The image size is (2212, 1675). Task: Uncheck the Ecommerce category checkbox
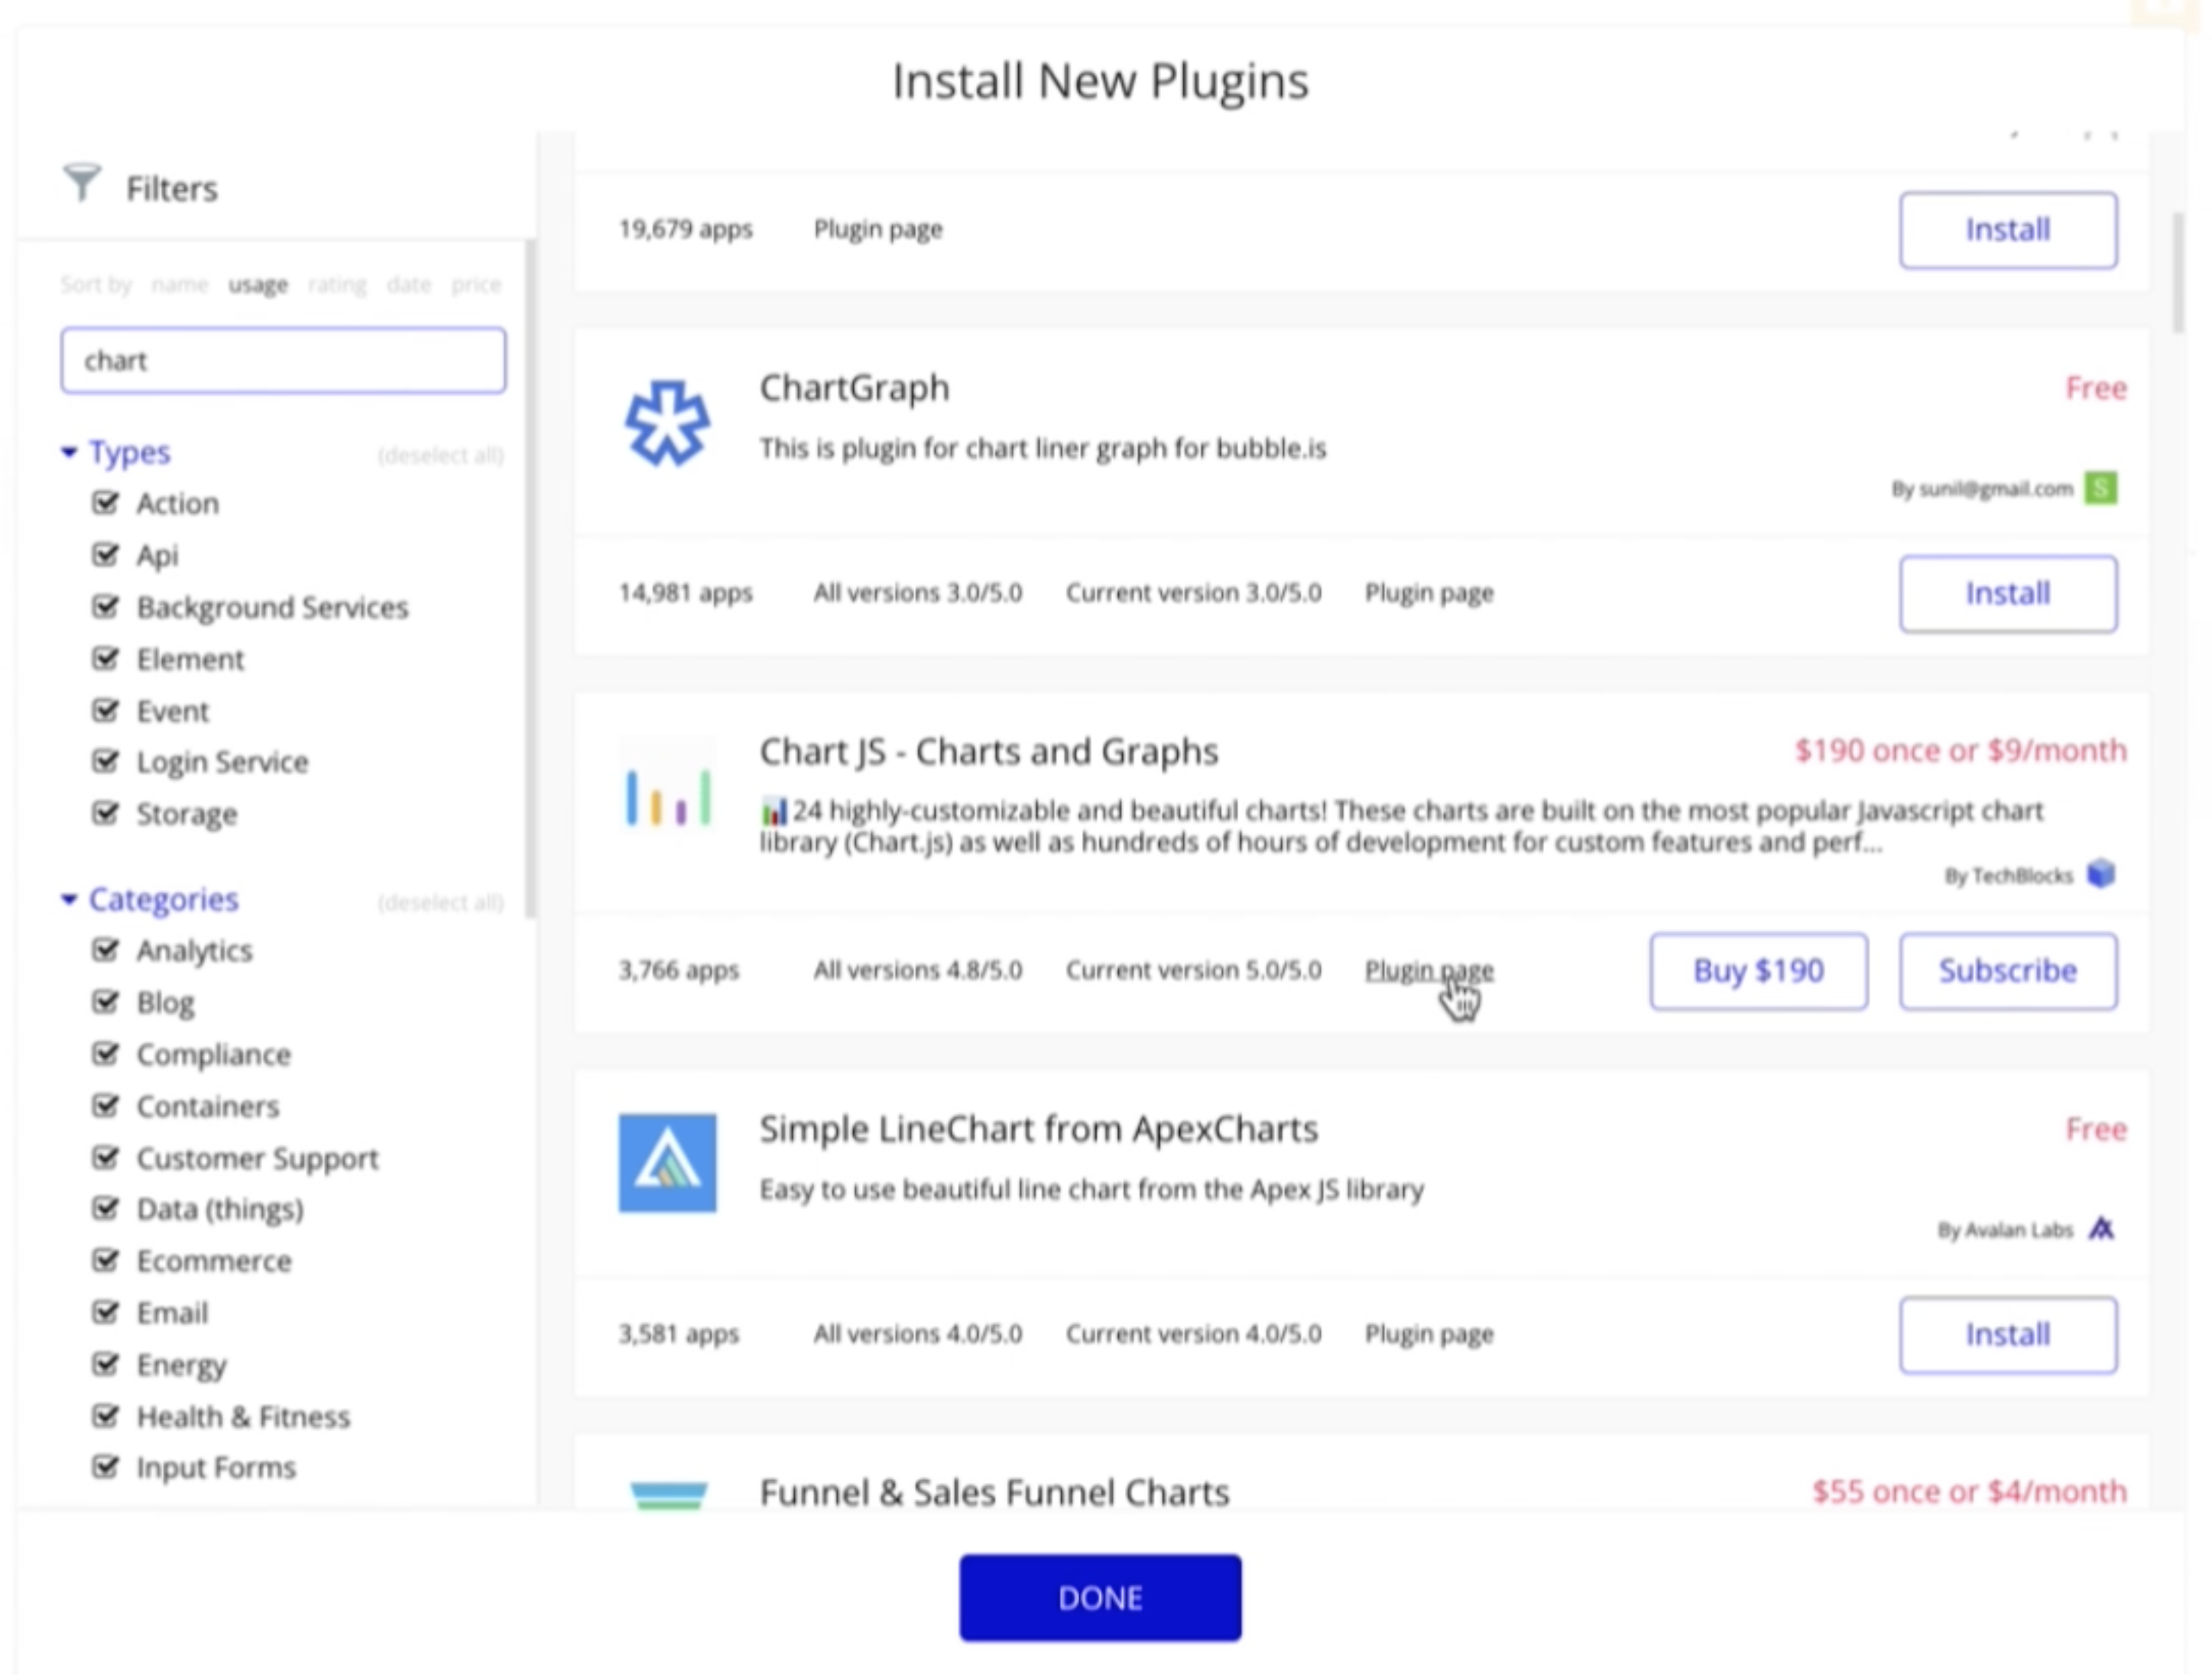105,1260
